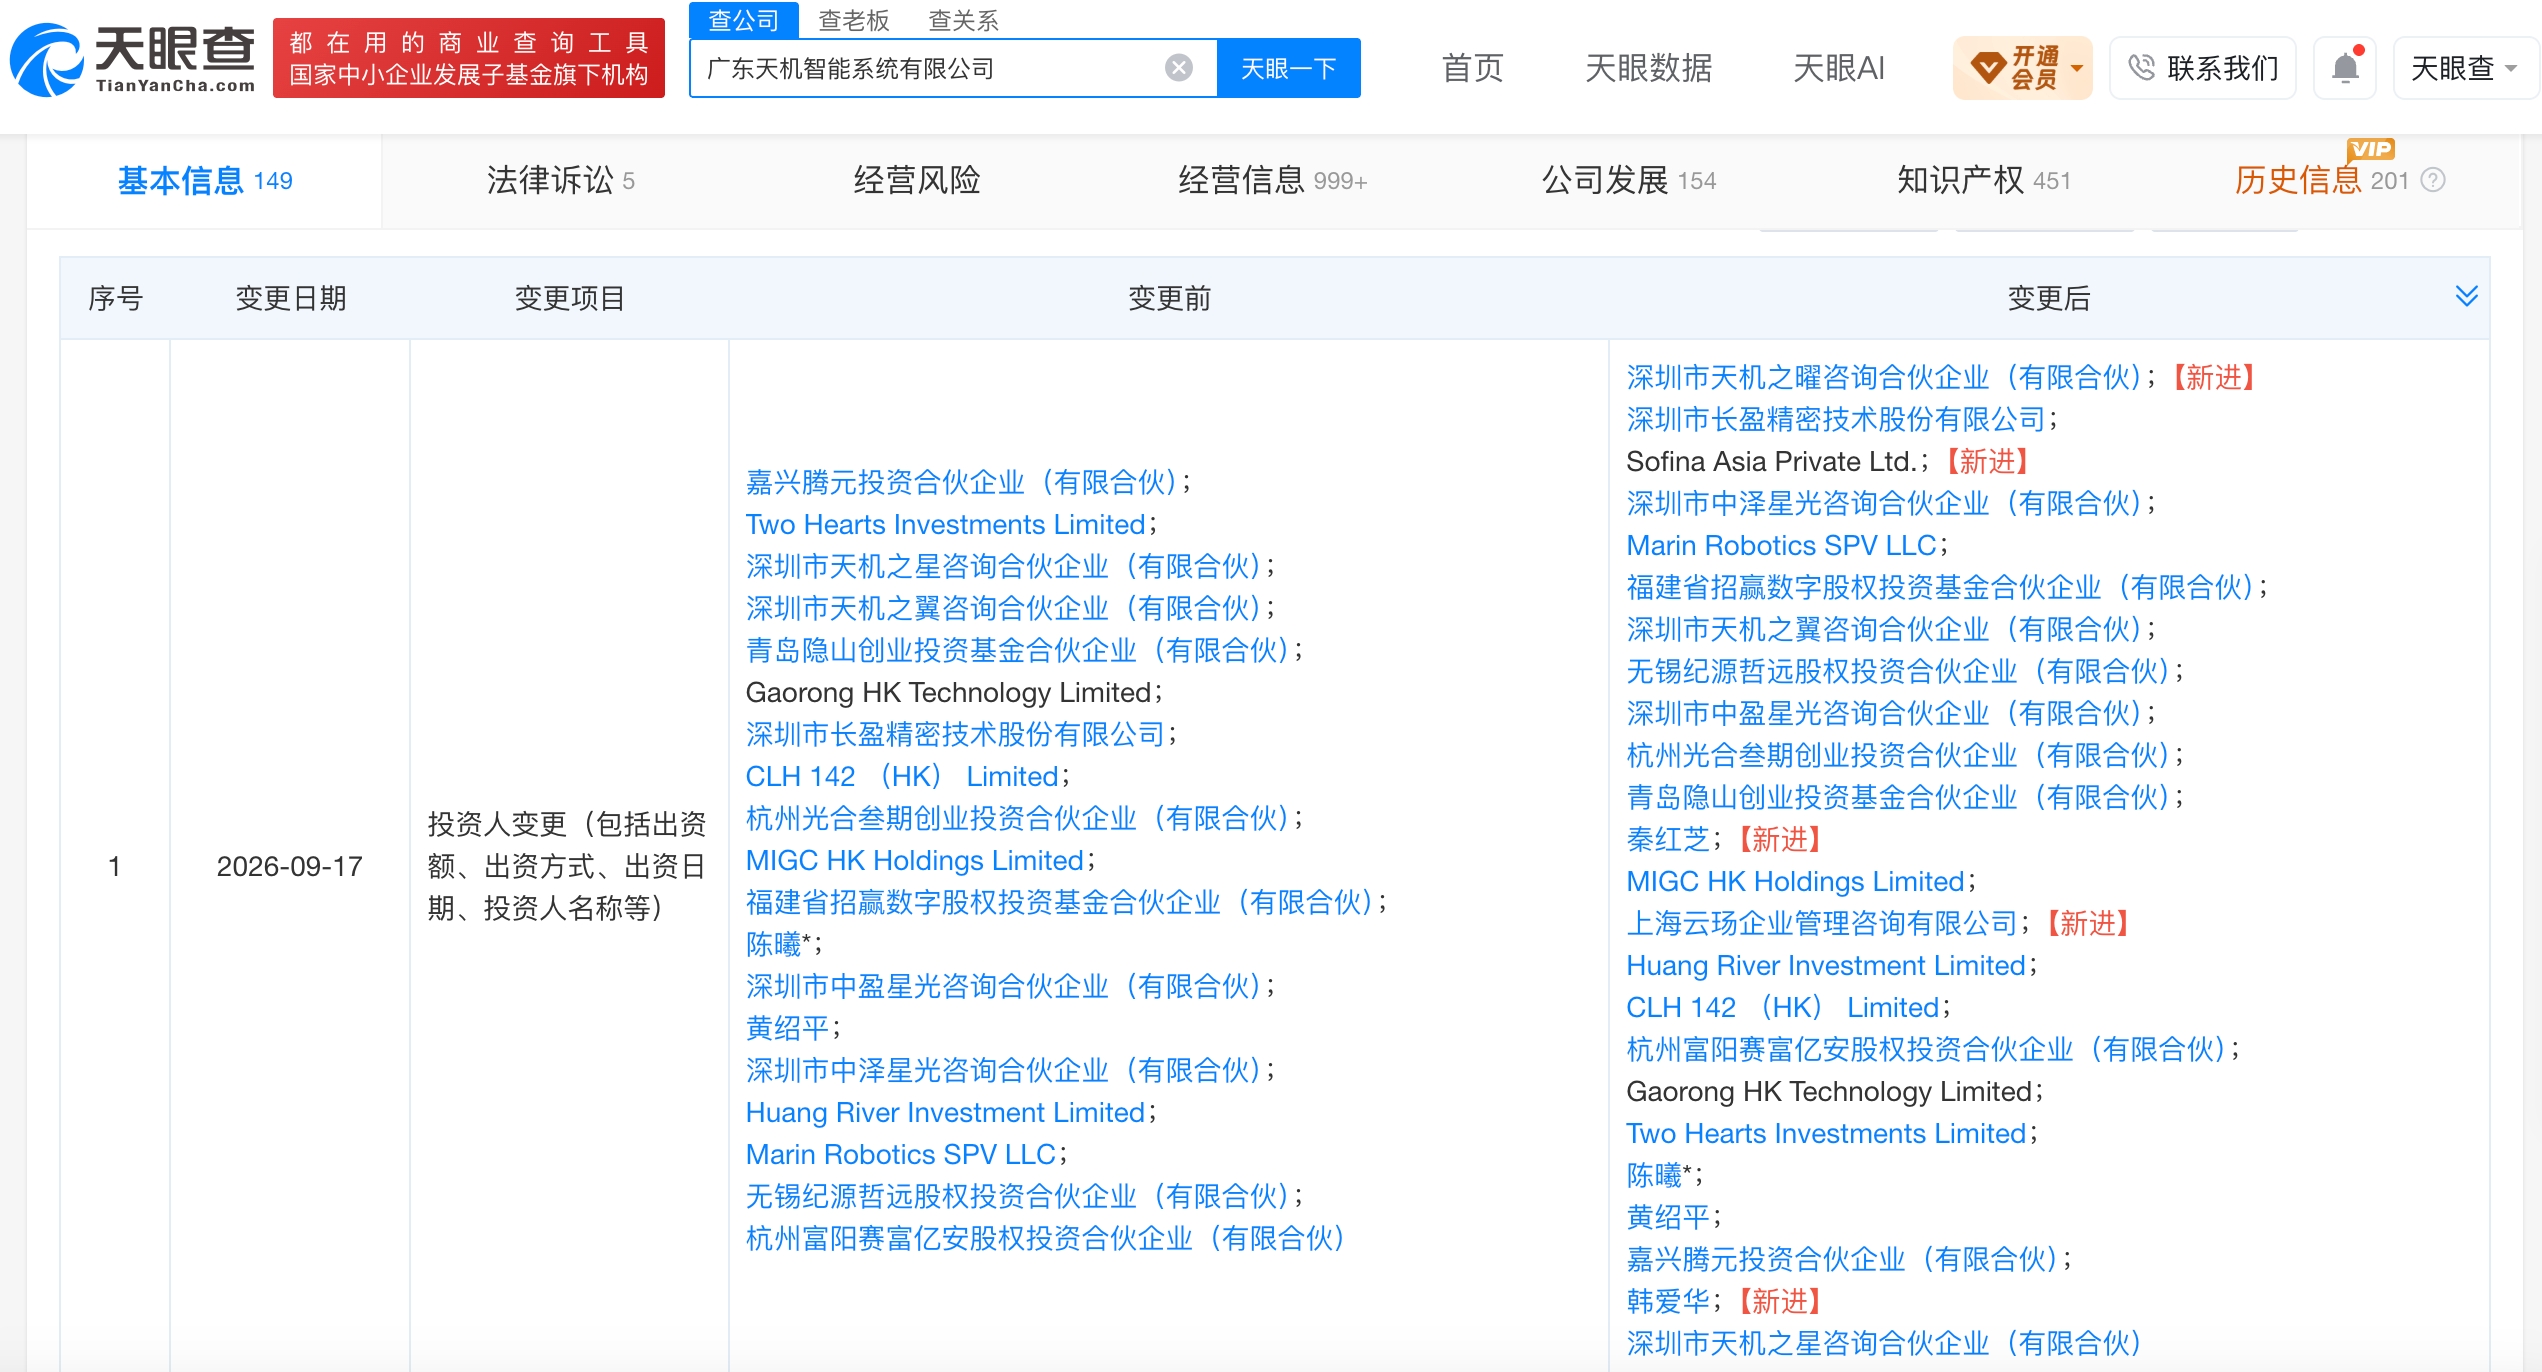The image size is (2542, 1372).
Task: Open the notification bell
Action: pos(2345,68)
